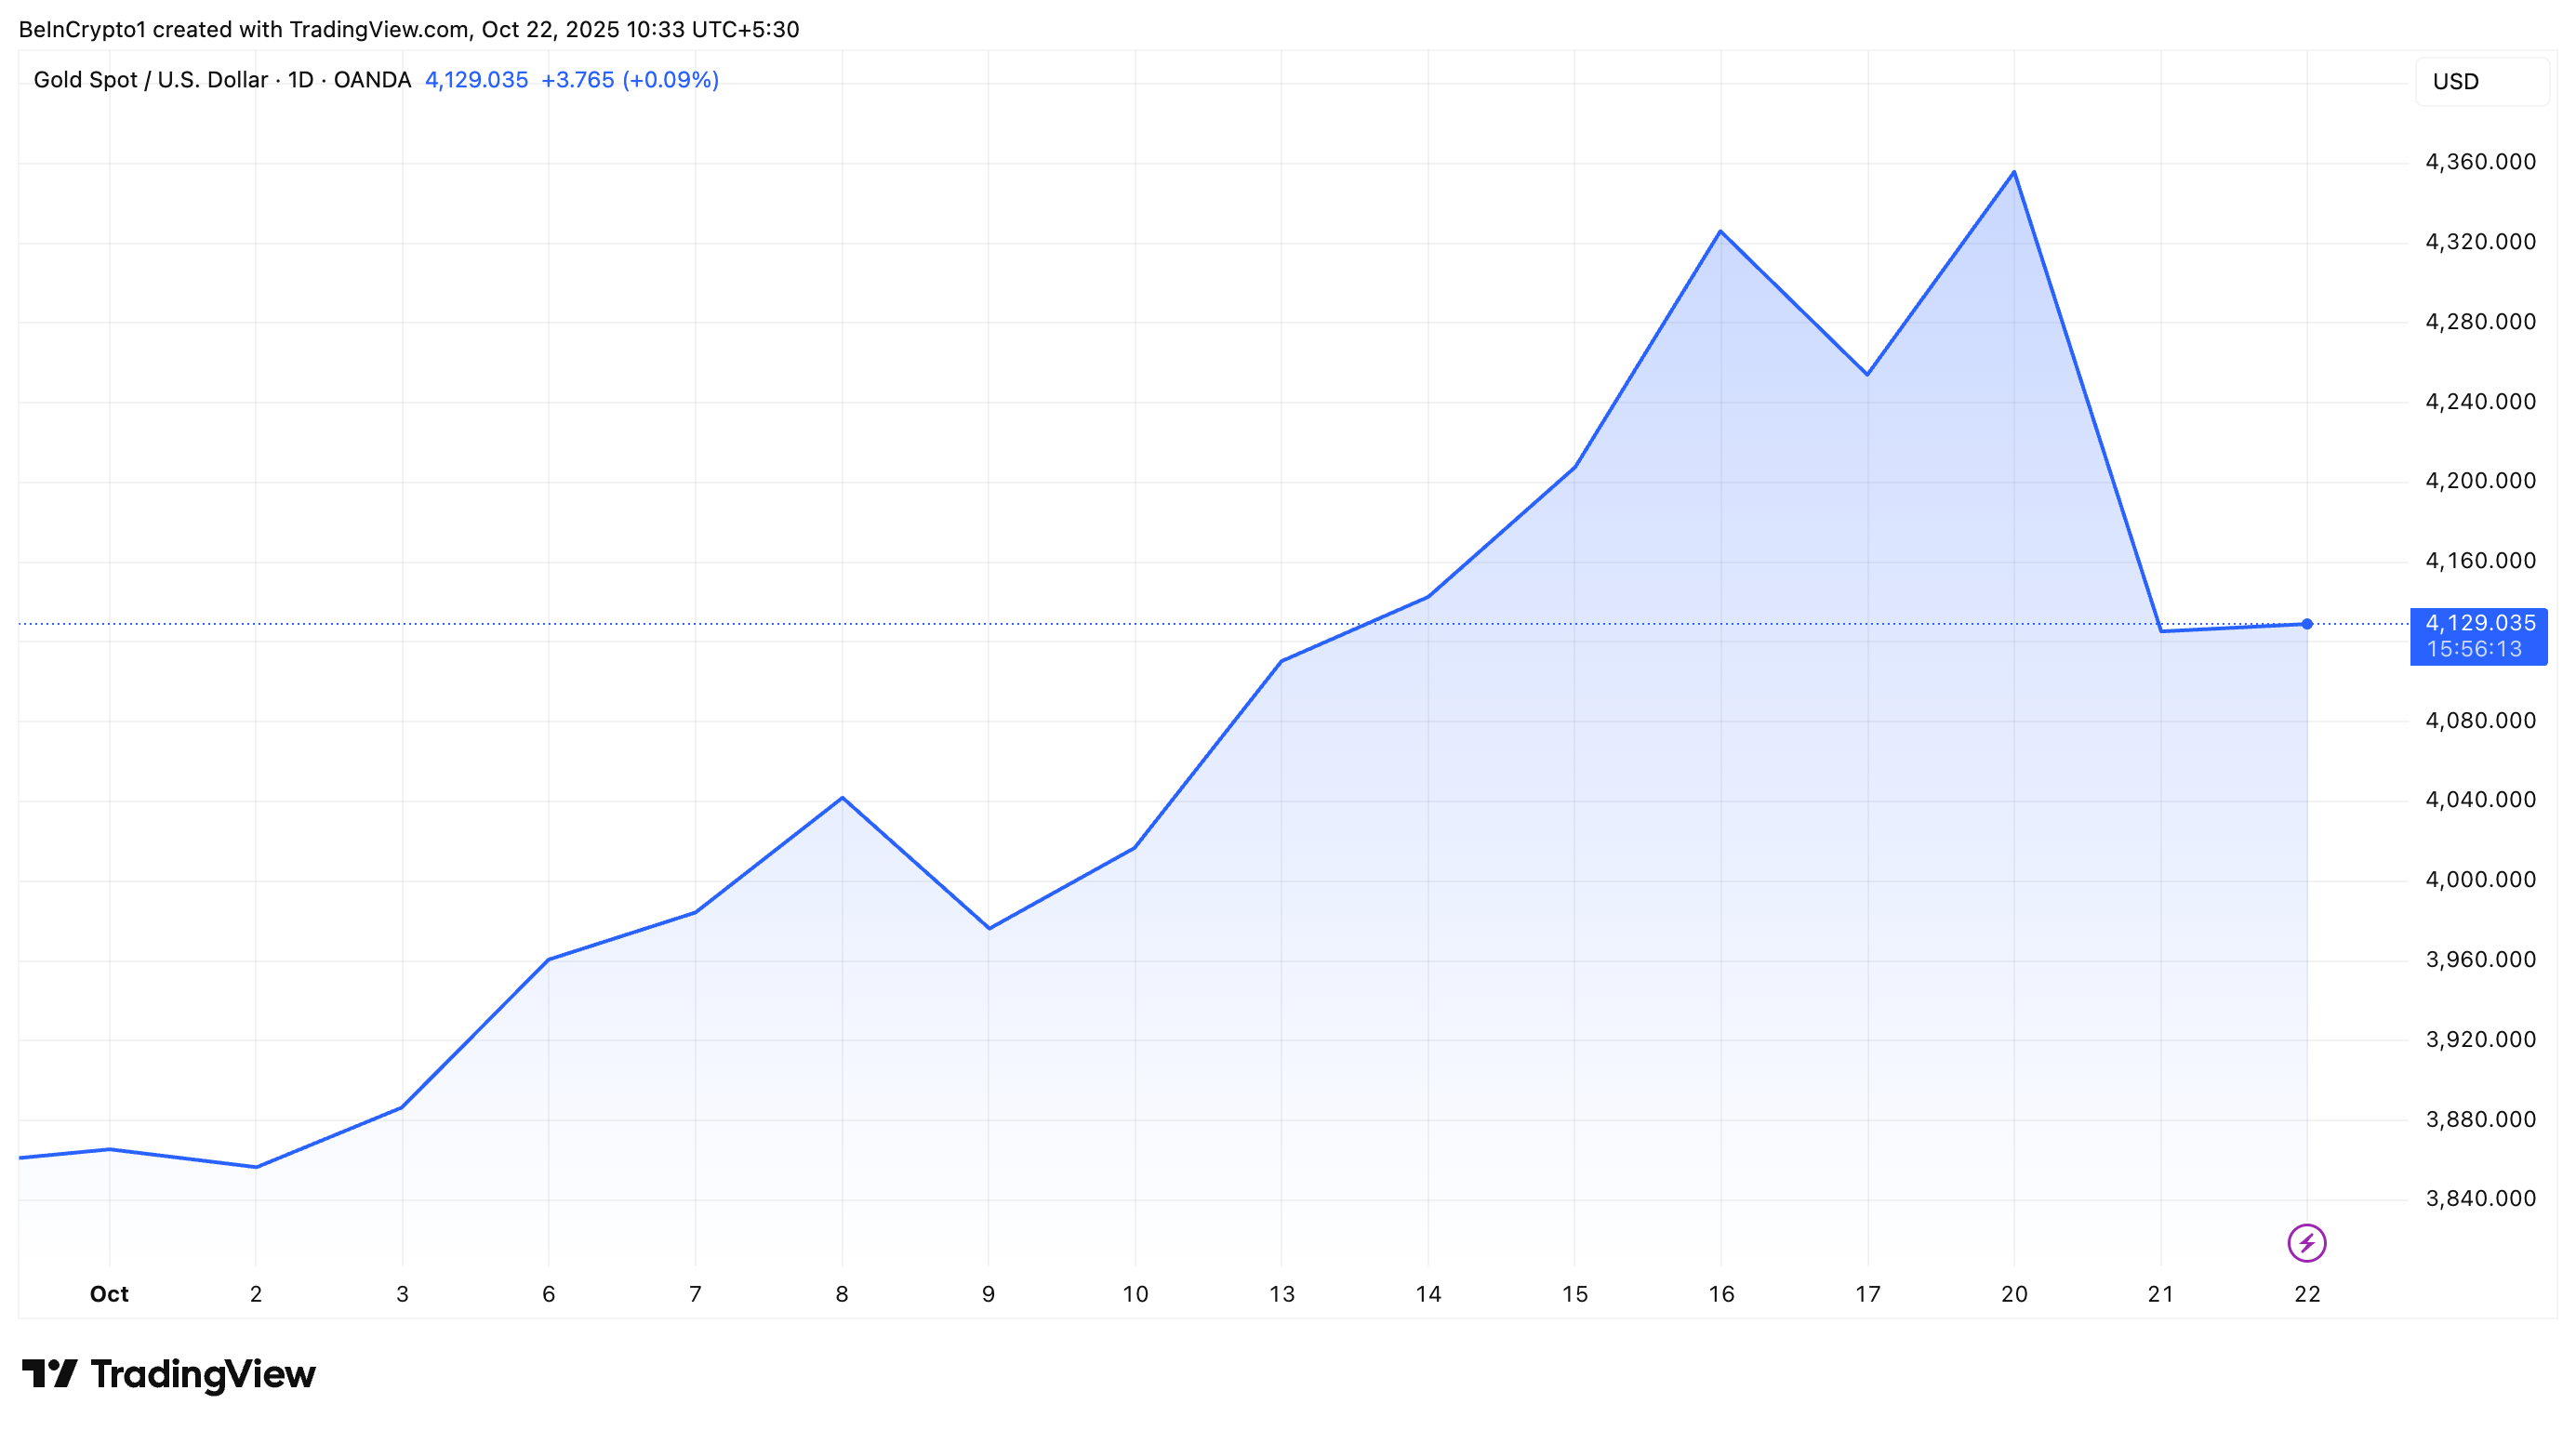This screenshot has height=1430, width=2576.
Task: Click the 22 date label on the time axis
Action: (x=2306, y=1294)
